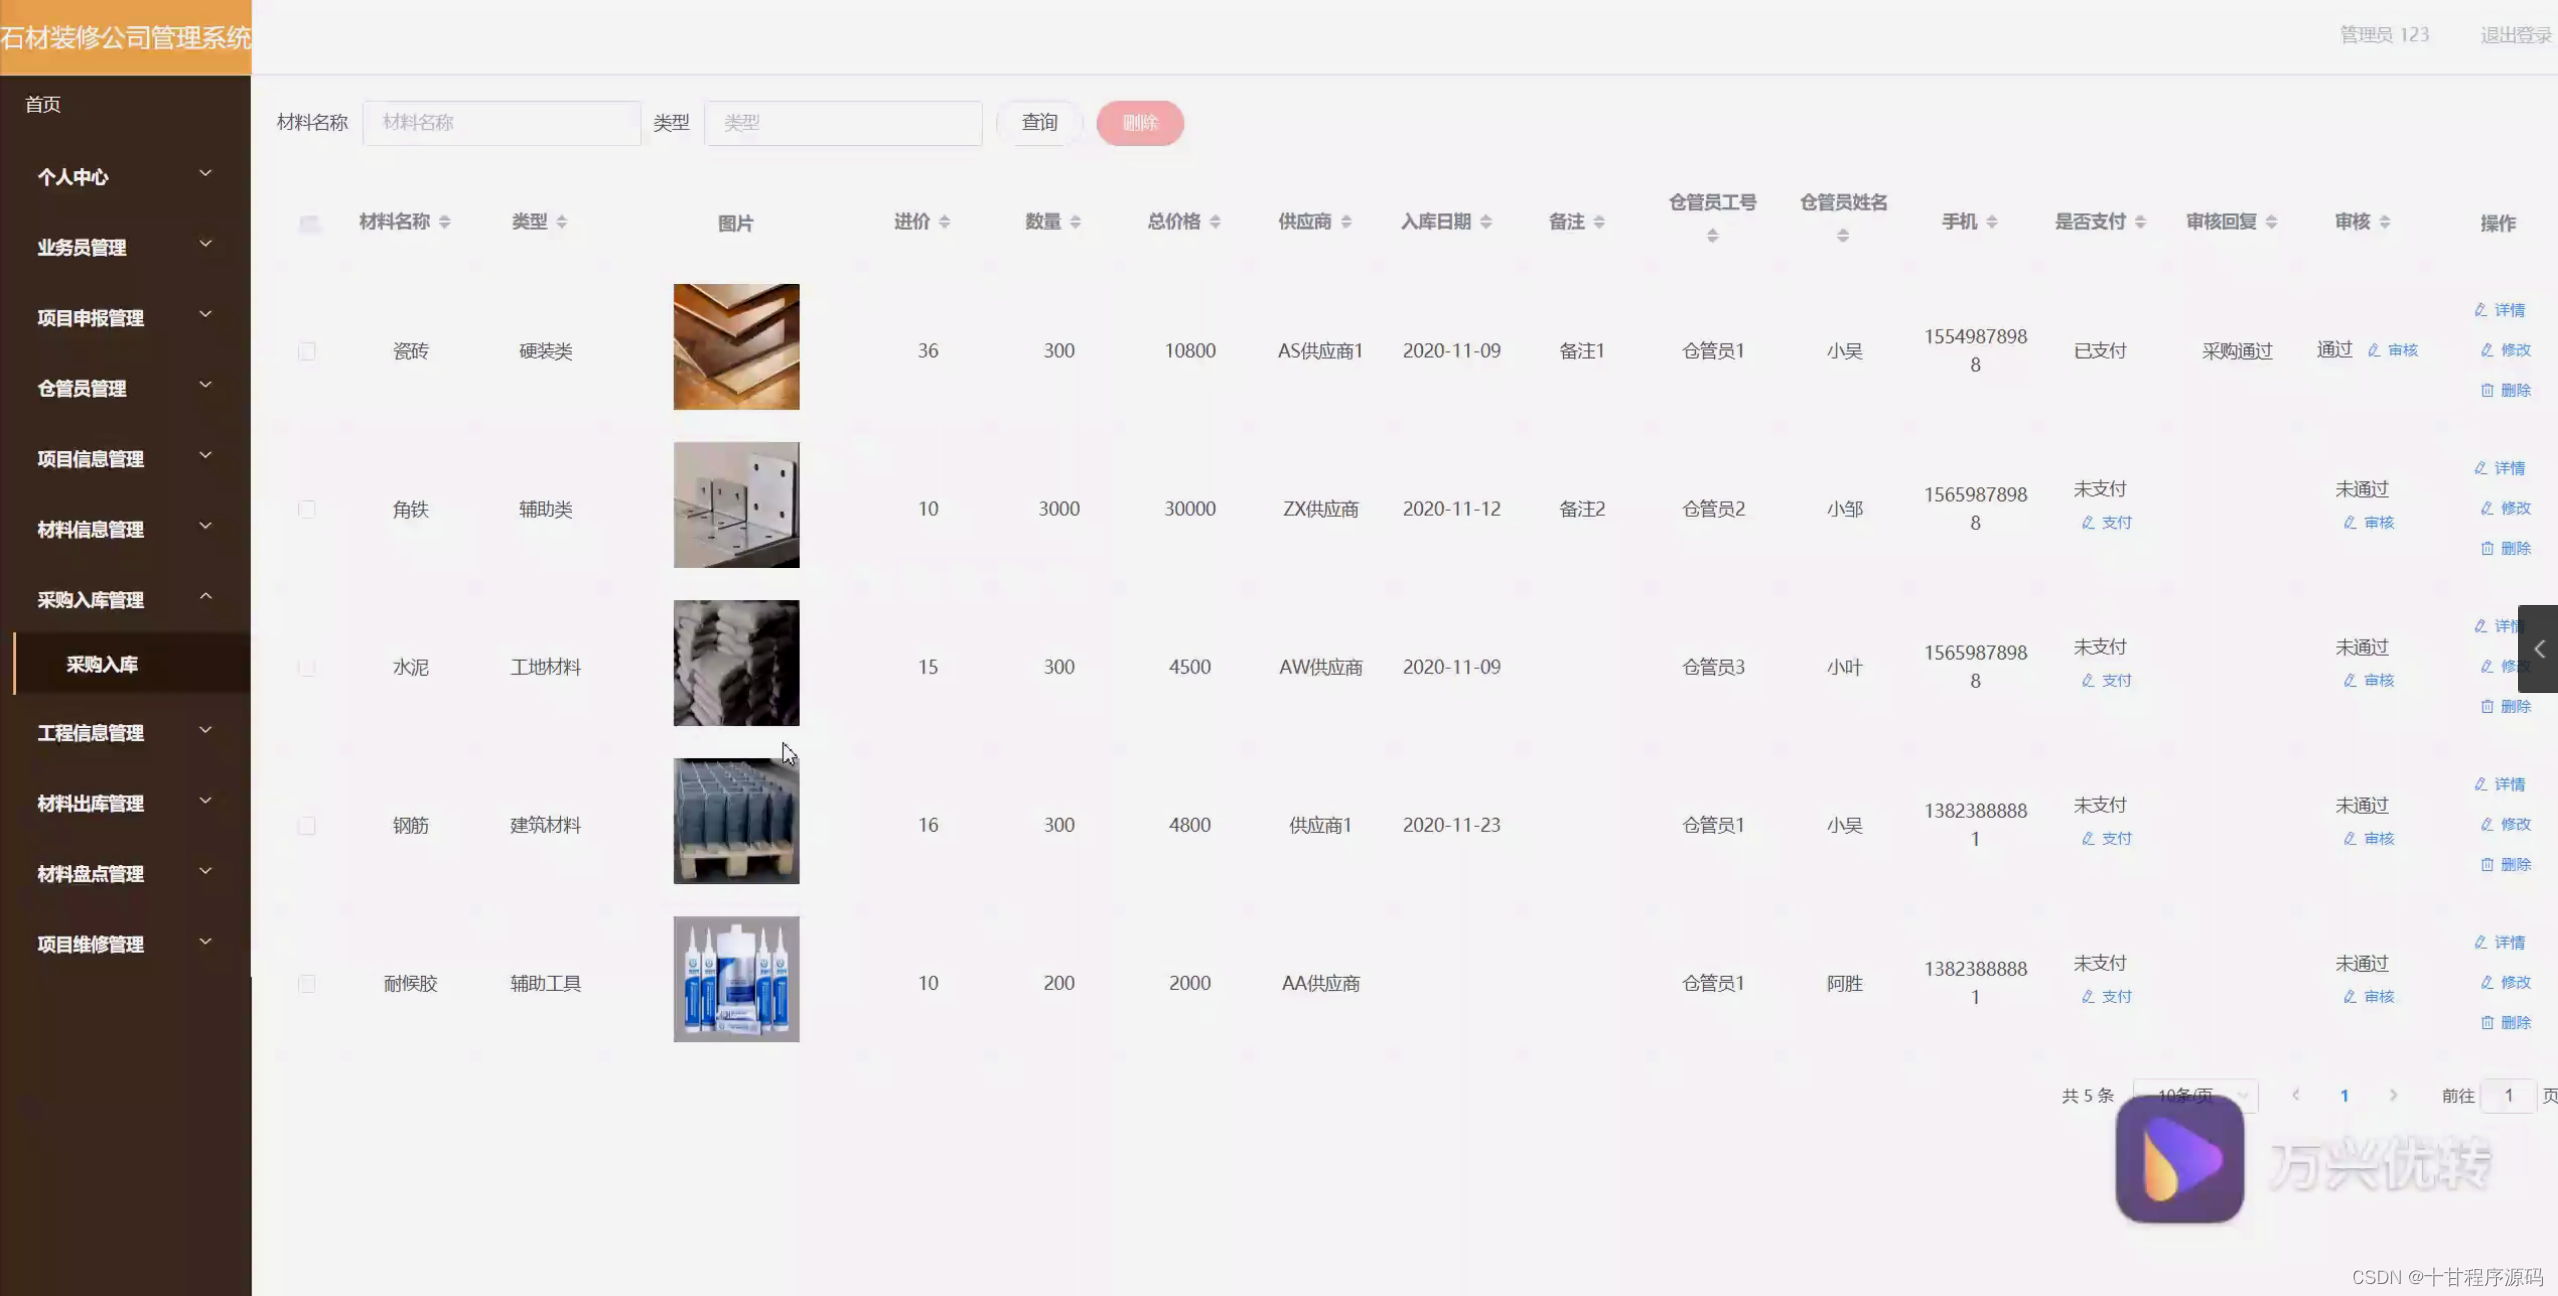This screenshot has width=2558, height=1296.
Task: Sort table by 进价 column
Action: pos(944,222)
